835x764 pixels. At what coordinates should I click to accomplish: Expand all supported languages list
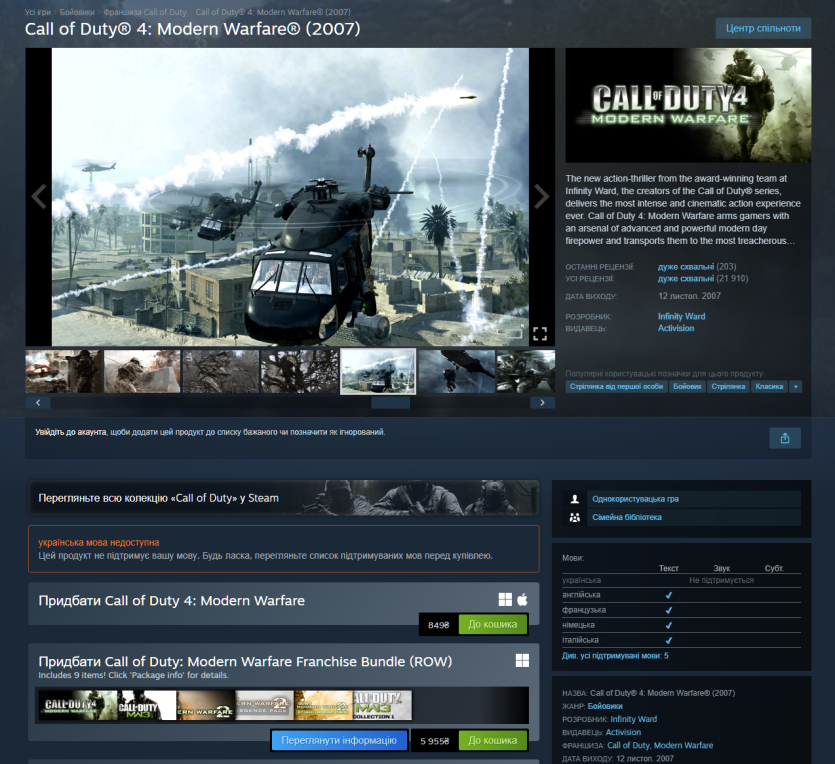[615, 655]
